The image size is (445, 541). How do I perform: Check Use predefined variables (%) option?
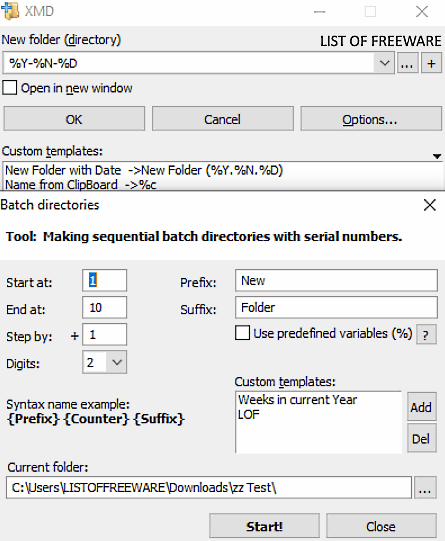coord(243,333)
